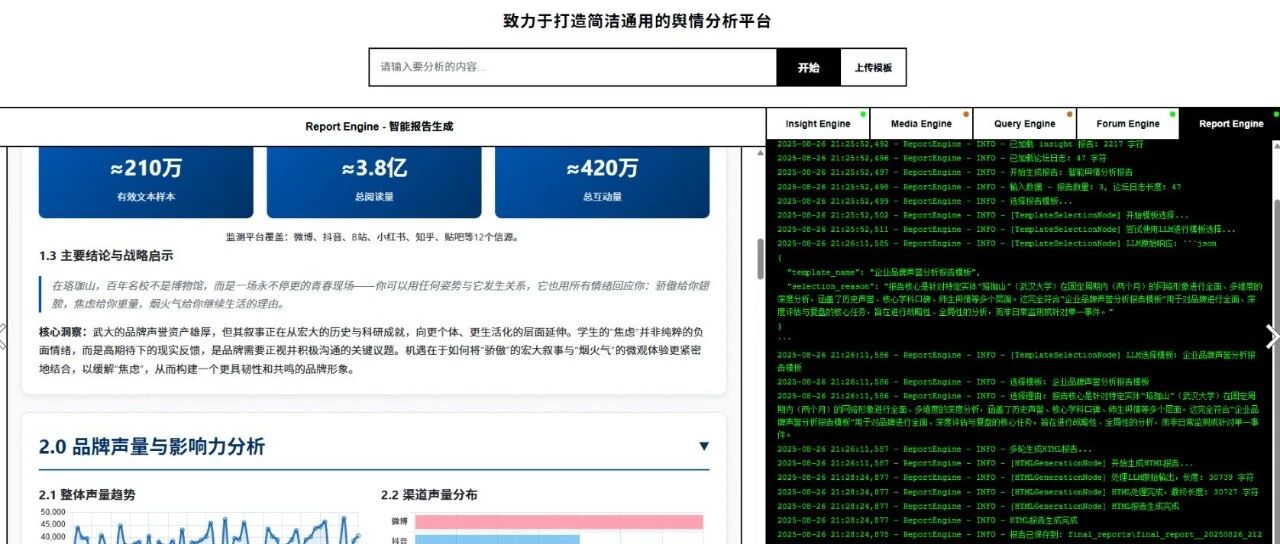Select the Report Engine tab
The width and height of the screenshot is (1280, 544).
(x=1231, y=124)
